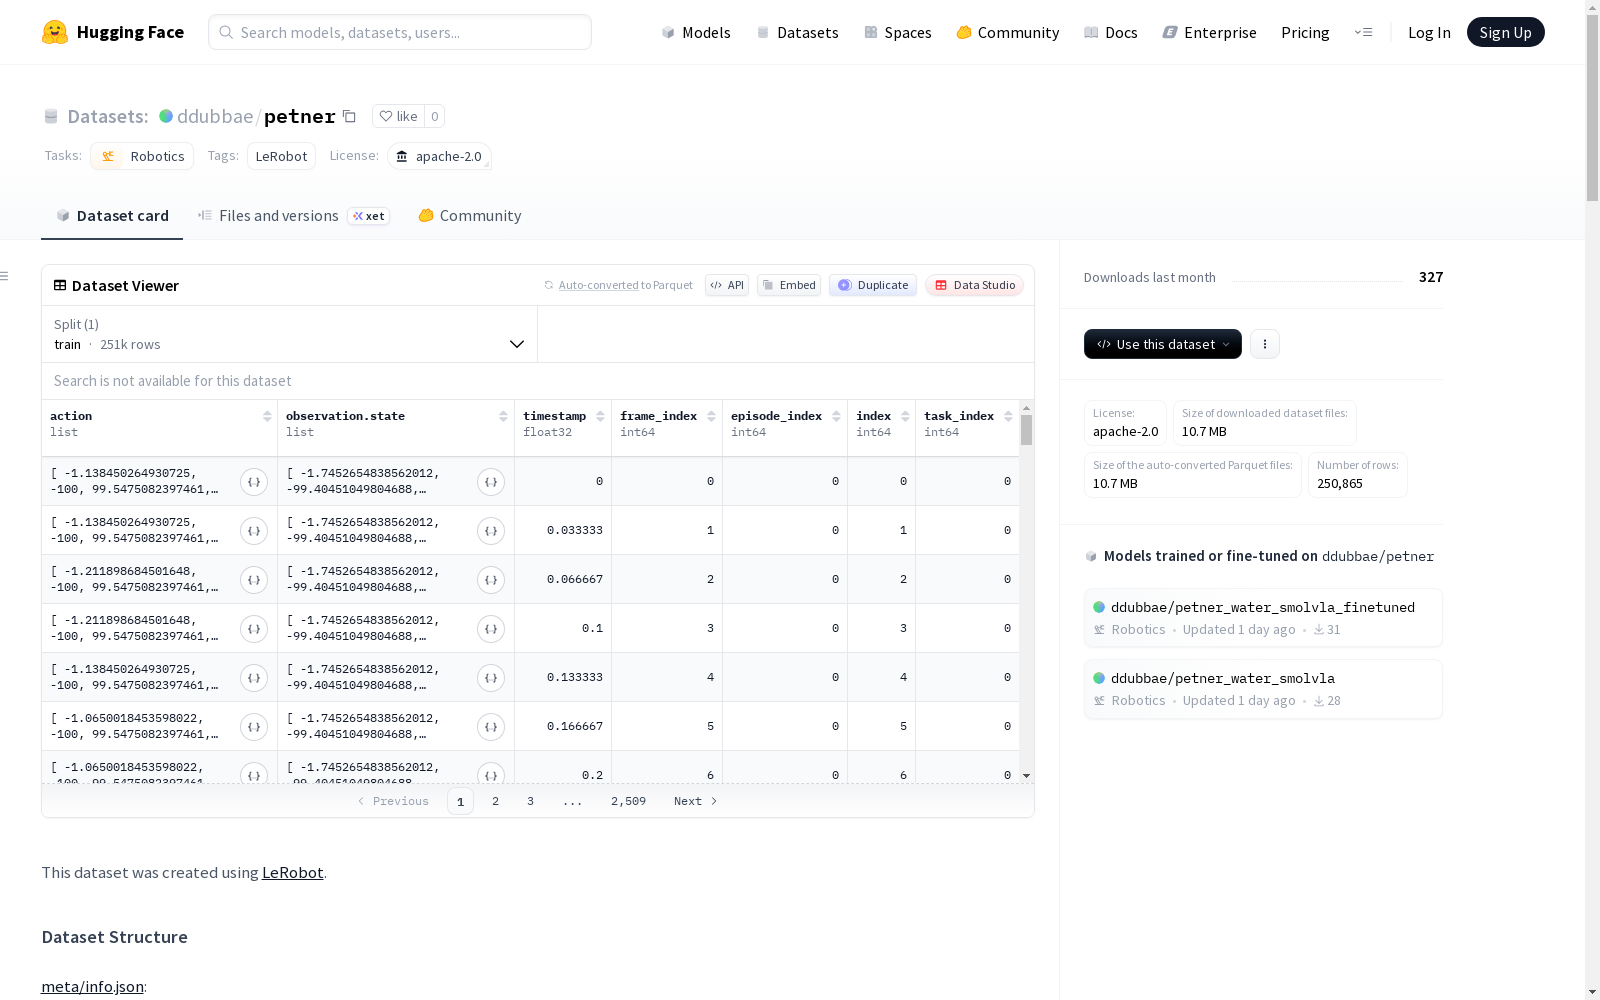Screen dimensions: 1600x1000
Task: Open the dataset options three-dot menu
Action: pyautogui.click(x=1265, y=344)
